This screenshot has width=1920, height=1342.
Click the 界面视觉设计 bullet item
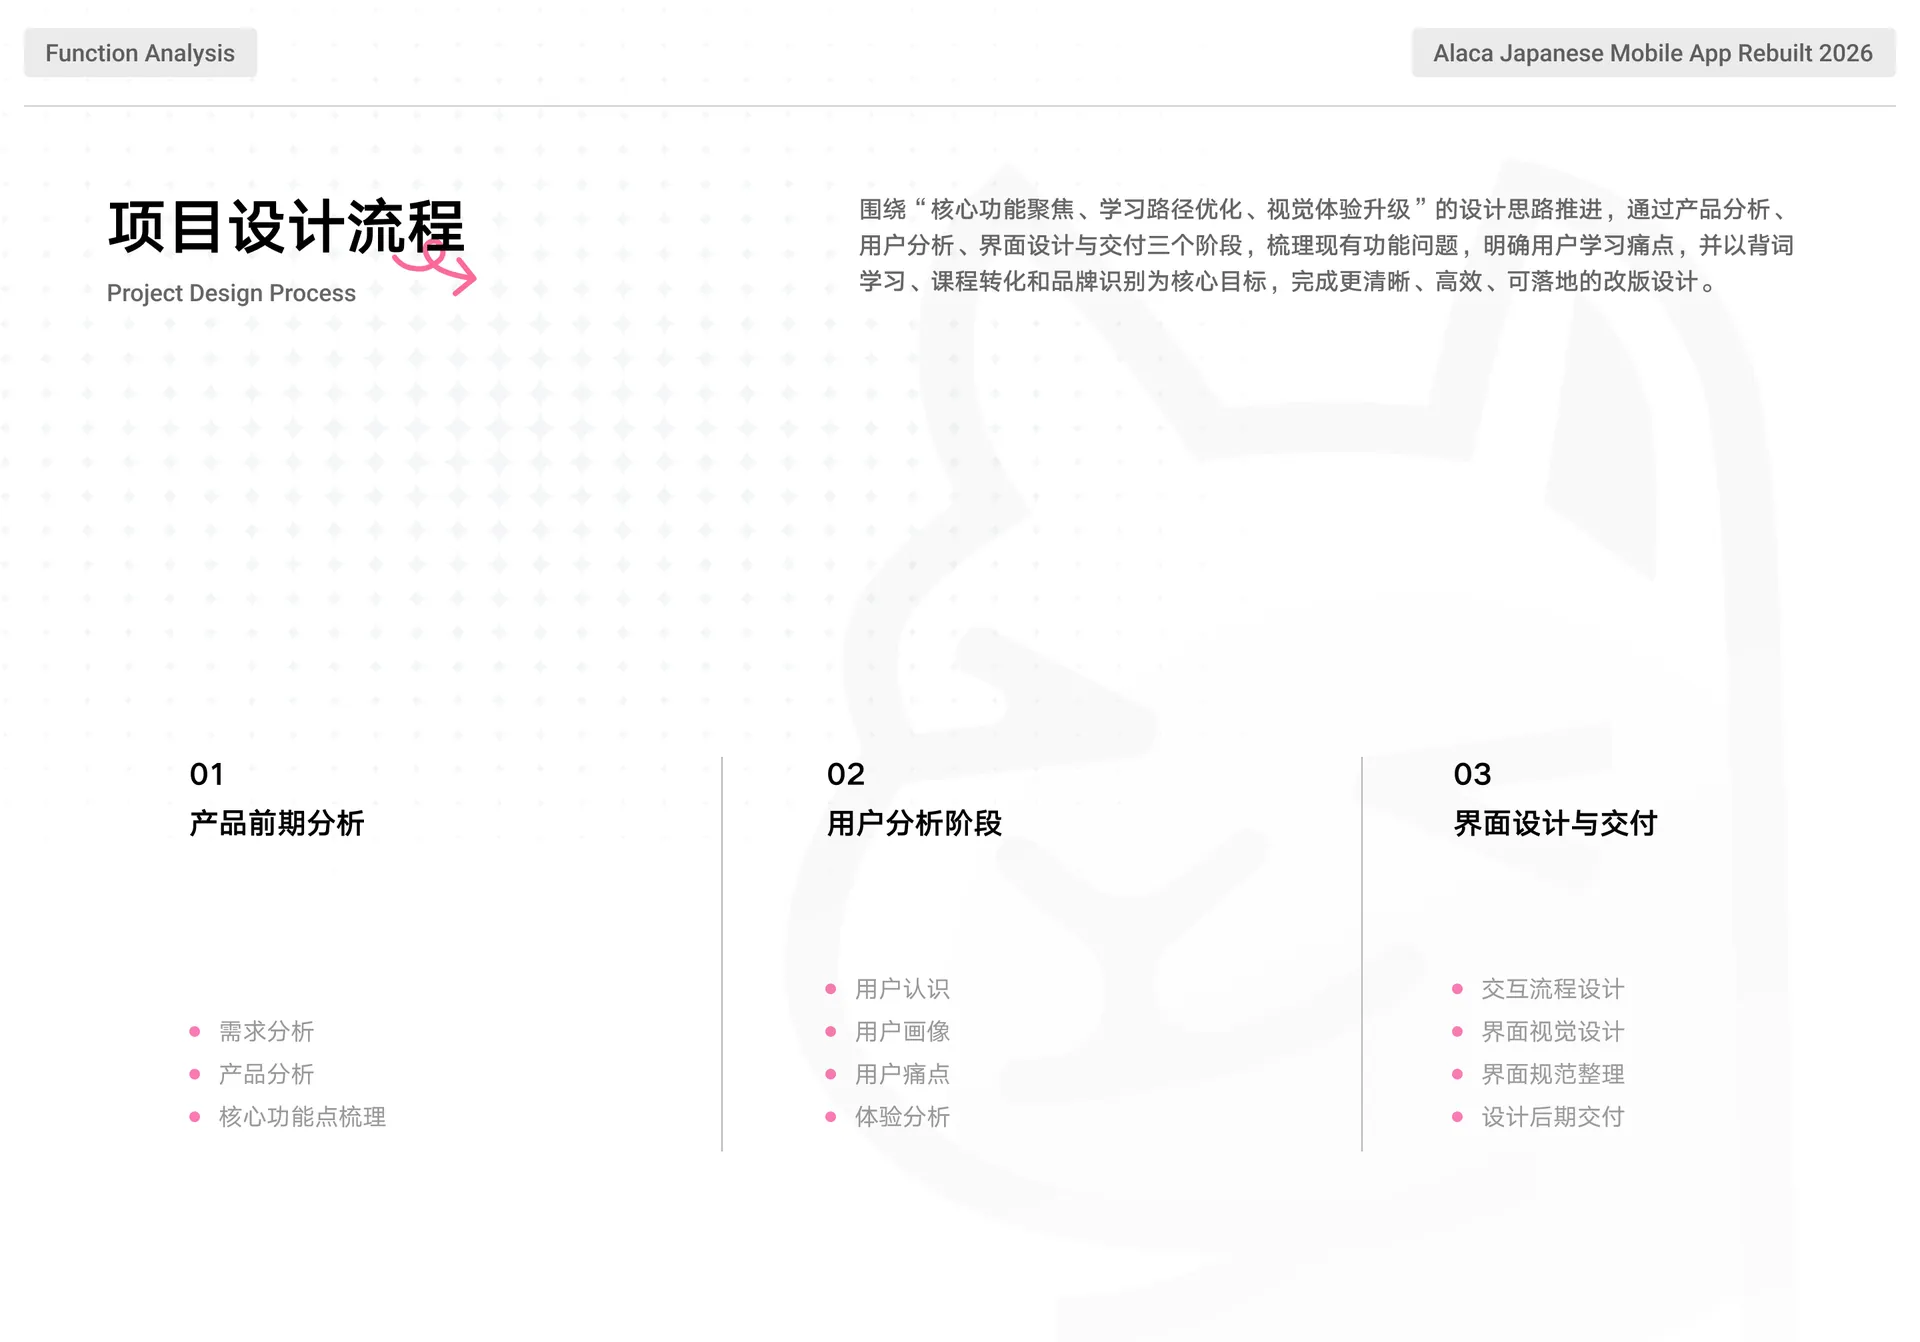pyautogui.click(x=1539, y=1031)
